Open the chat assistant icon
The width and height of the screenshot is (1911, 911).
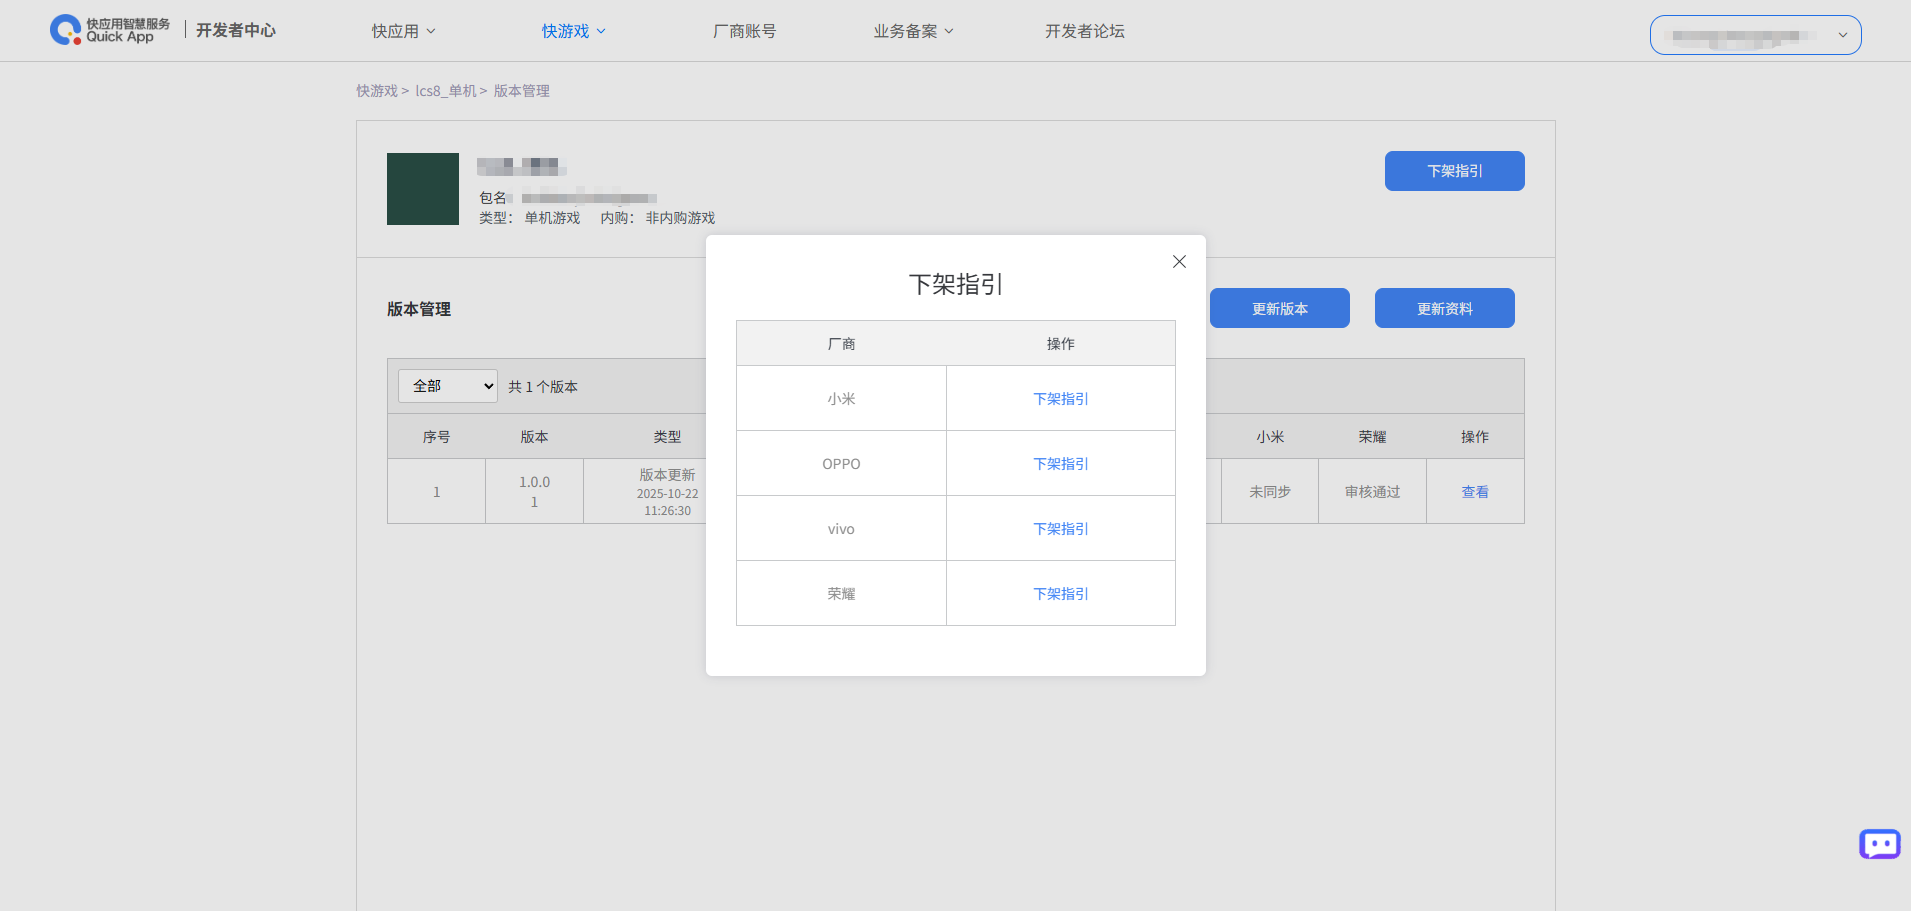pos(1879,844)
